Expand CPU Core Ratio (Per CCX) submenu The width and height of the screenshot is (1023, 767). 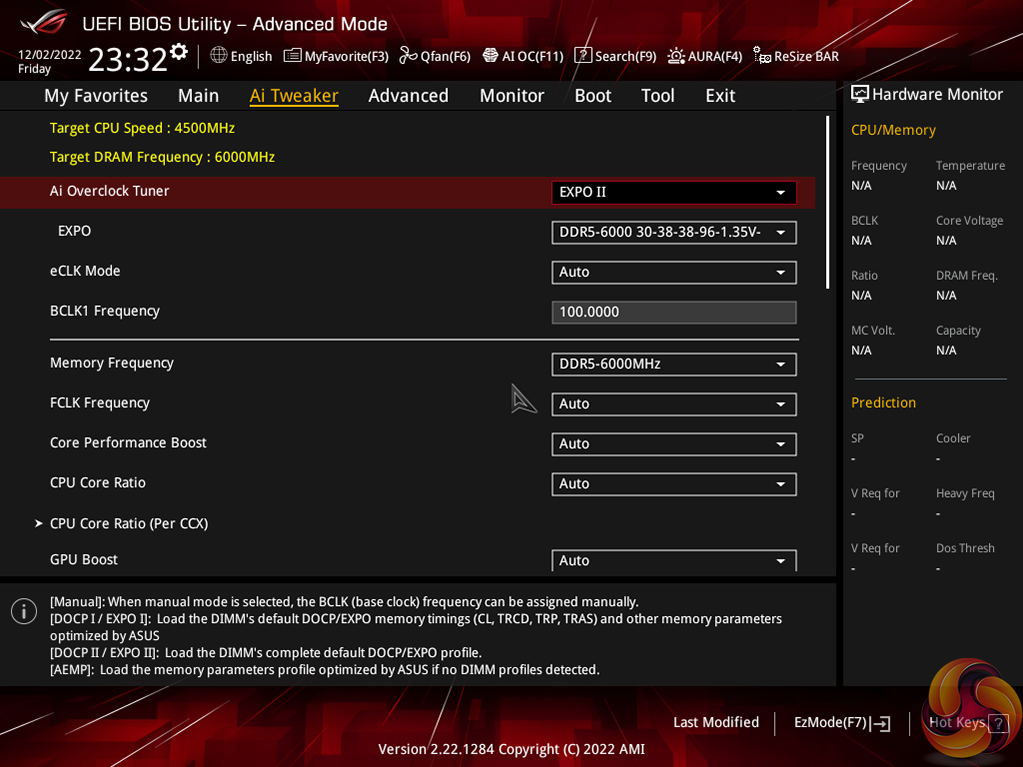click(129, 523)
